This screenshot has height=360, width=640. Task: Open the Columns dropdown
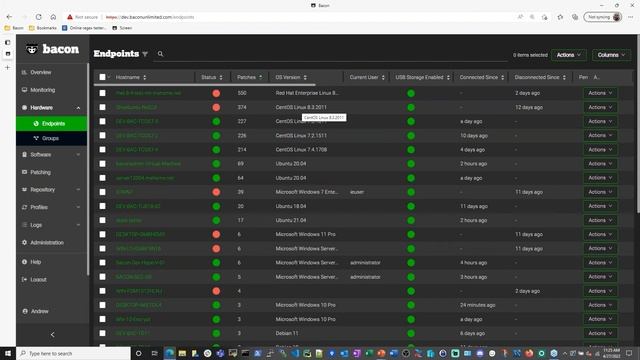pos(611,55)
